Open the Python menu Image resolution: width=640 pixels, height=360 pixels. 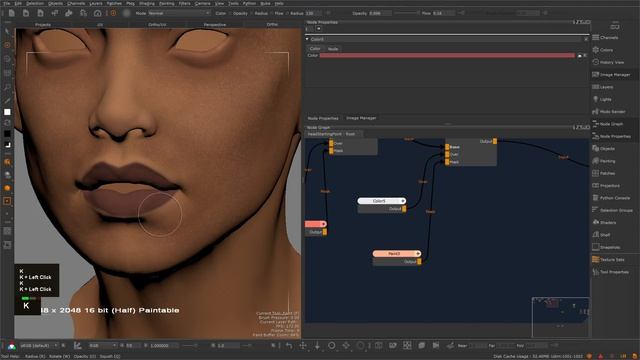[249, 3]
